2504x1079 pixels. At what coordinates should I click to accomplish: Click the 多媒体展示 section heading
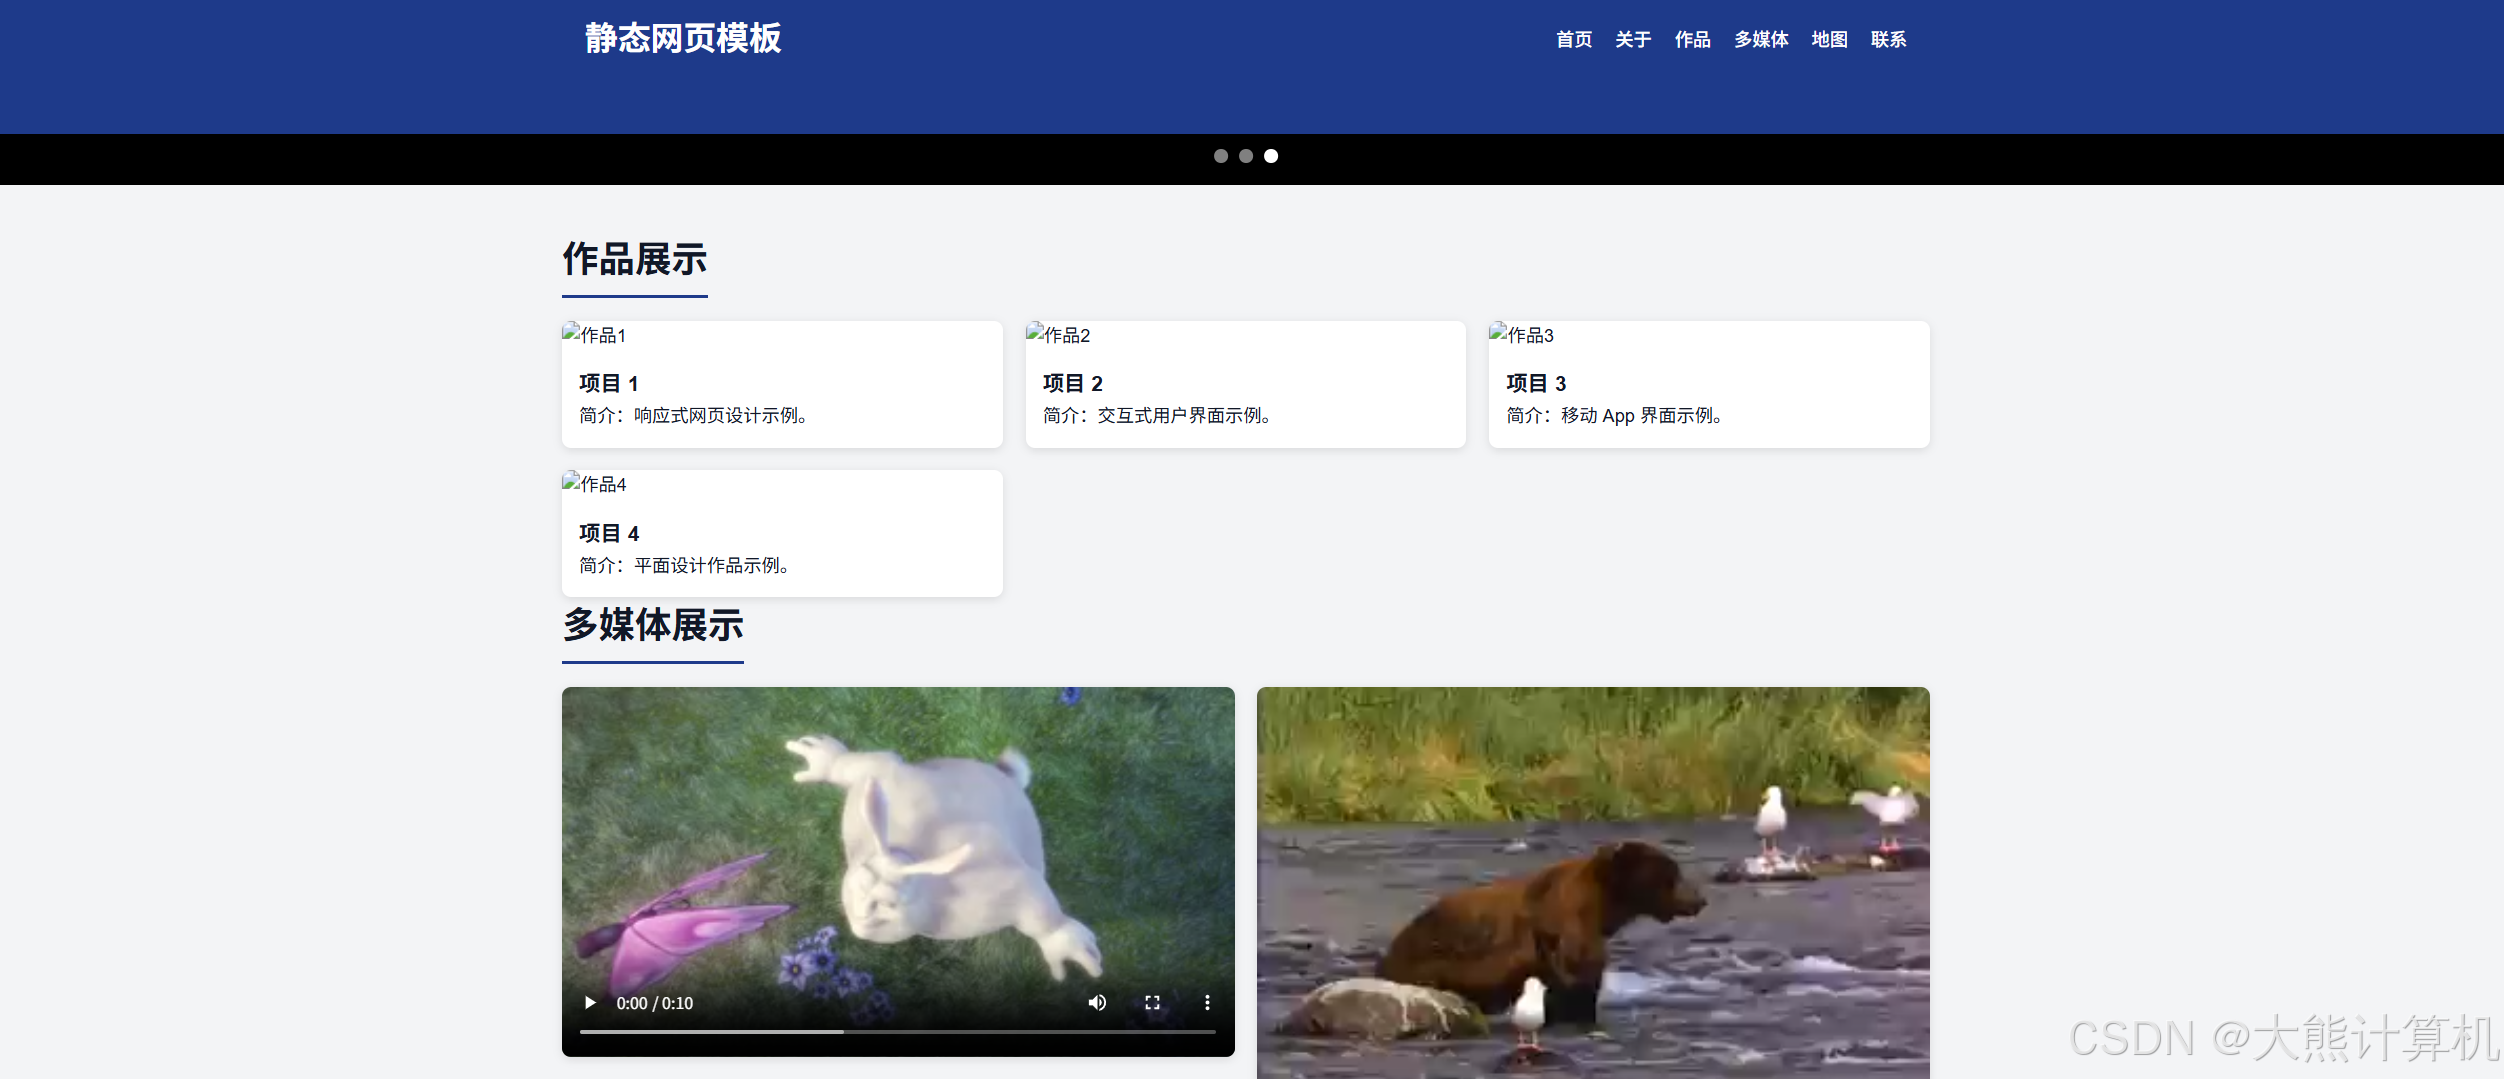pos(653,625)
